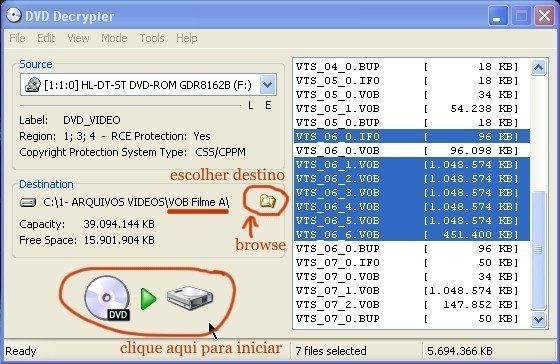Click the file list scroll up arrow
The image size is (560, 364).
click(538, 67)
